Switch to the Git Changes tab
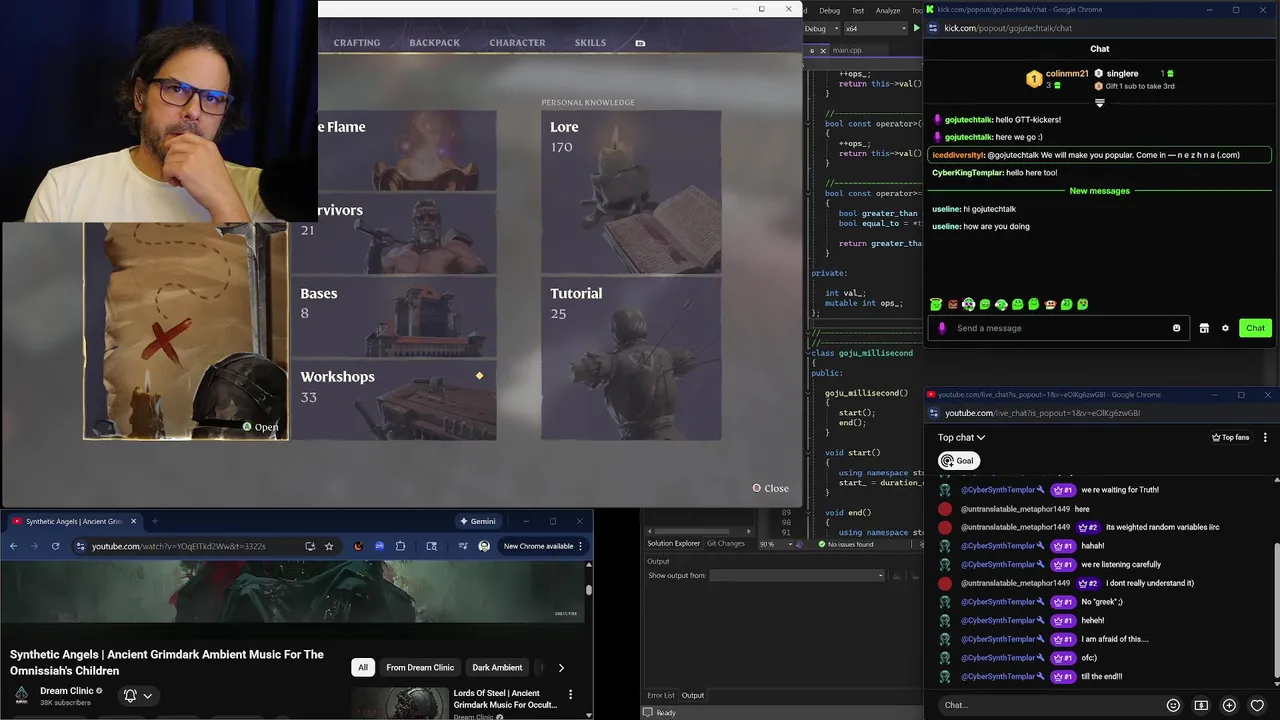 (726, 543)
